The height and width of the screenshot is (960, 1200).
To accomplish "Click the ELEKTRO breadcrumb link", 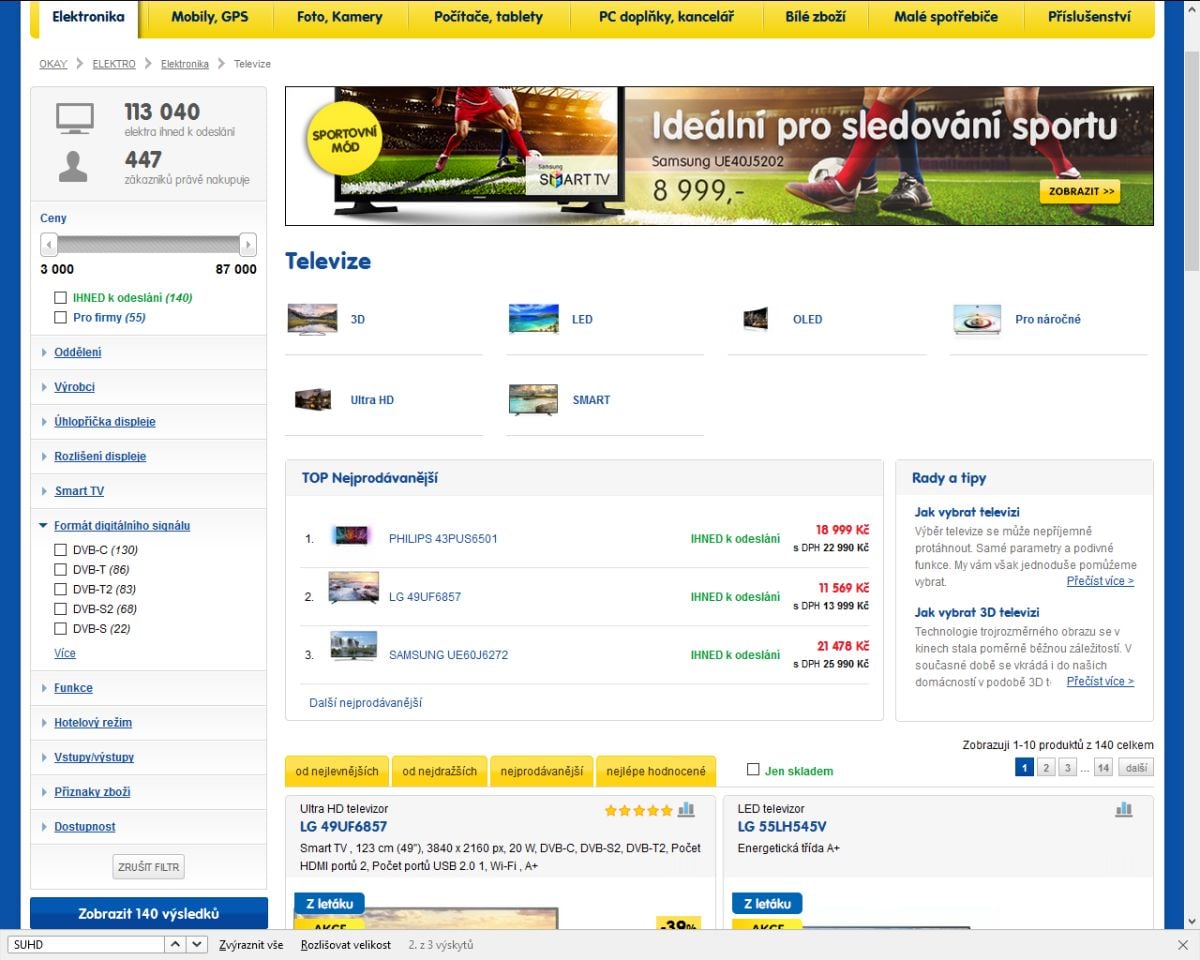I will pyautogui.click(x=114, y=64).
